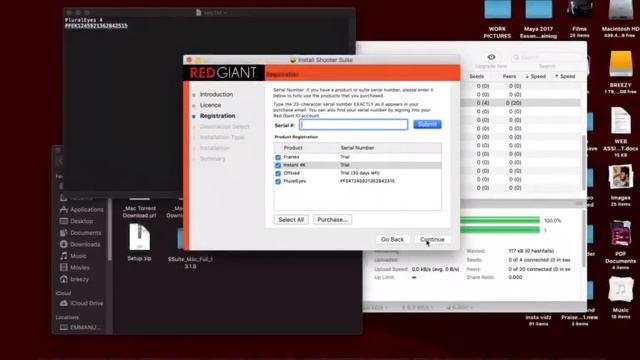Open the PDF Documents desktop folder
640x360 pixels.
click(x=620, y=245)
